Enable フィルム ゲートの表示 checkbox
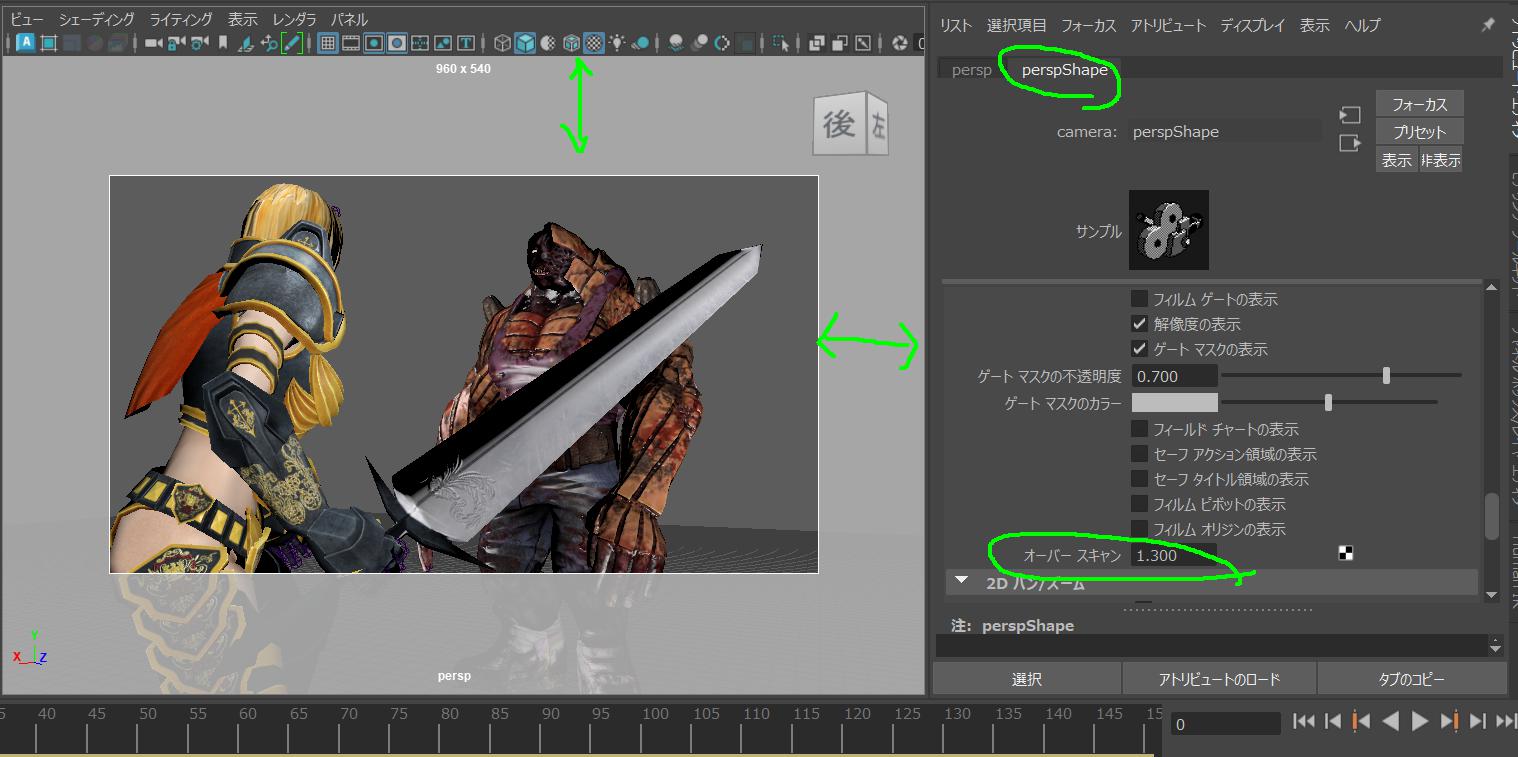The width and height of the screenshot is (1518, 757). click(x=1139, y=298)
